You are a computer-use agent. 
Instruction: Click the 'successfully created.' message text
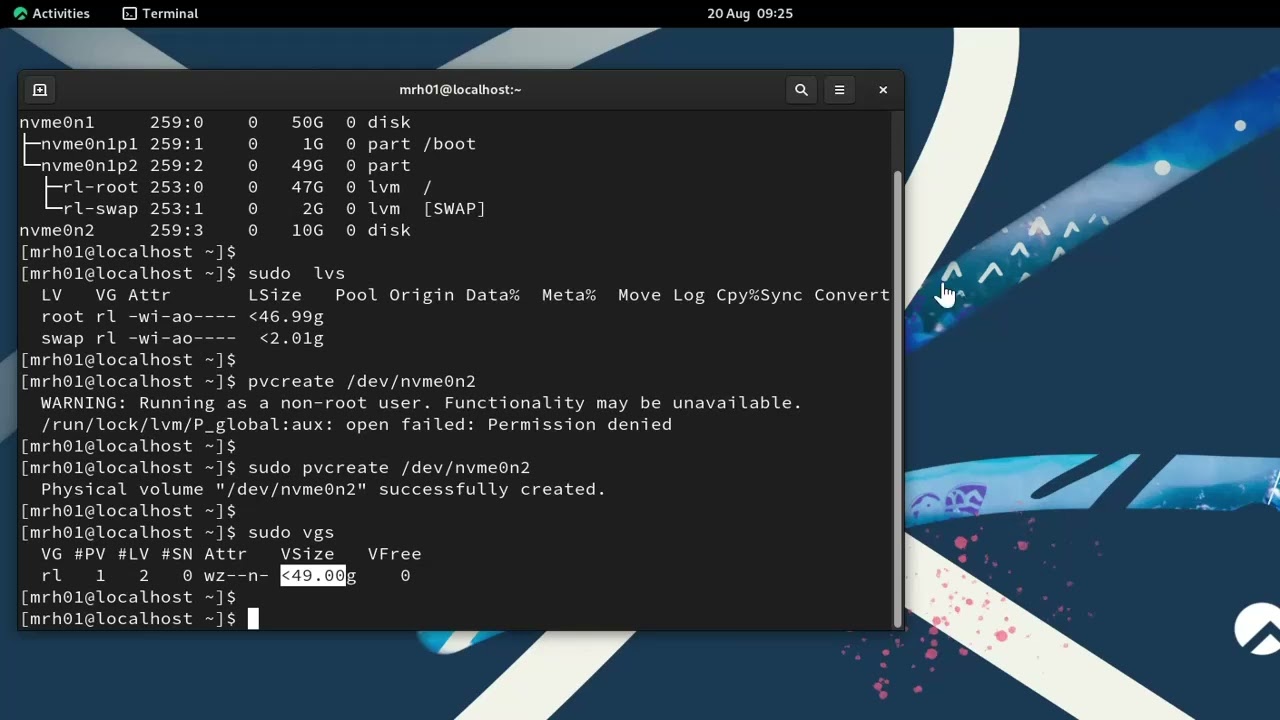click(492, 490)
